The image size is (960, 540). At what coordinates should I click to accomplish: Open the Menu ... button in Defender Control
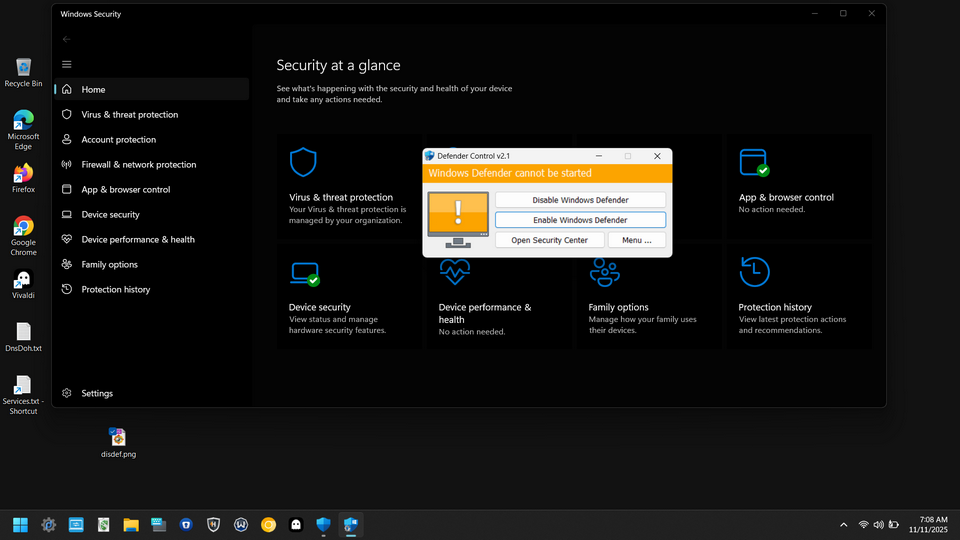tap(637, 240)
